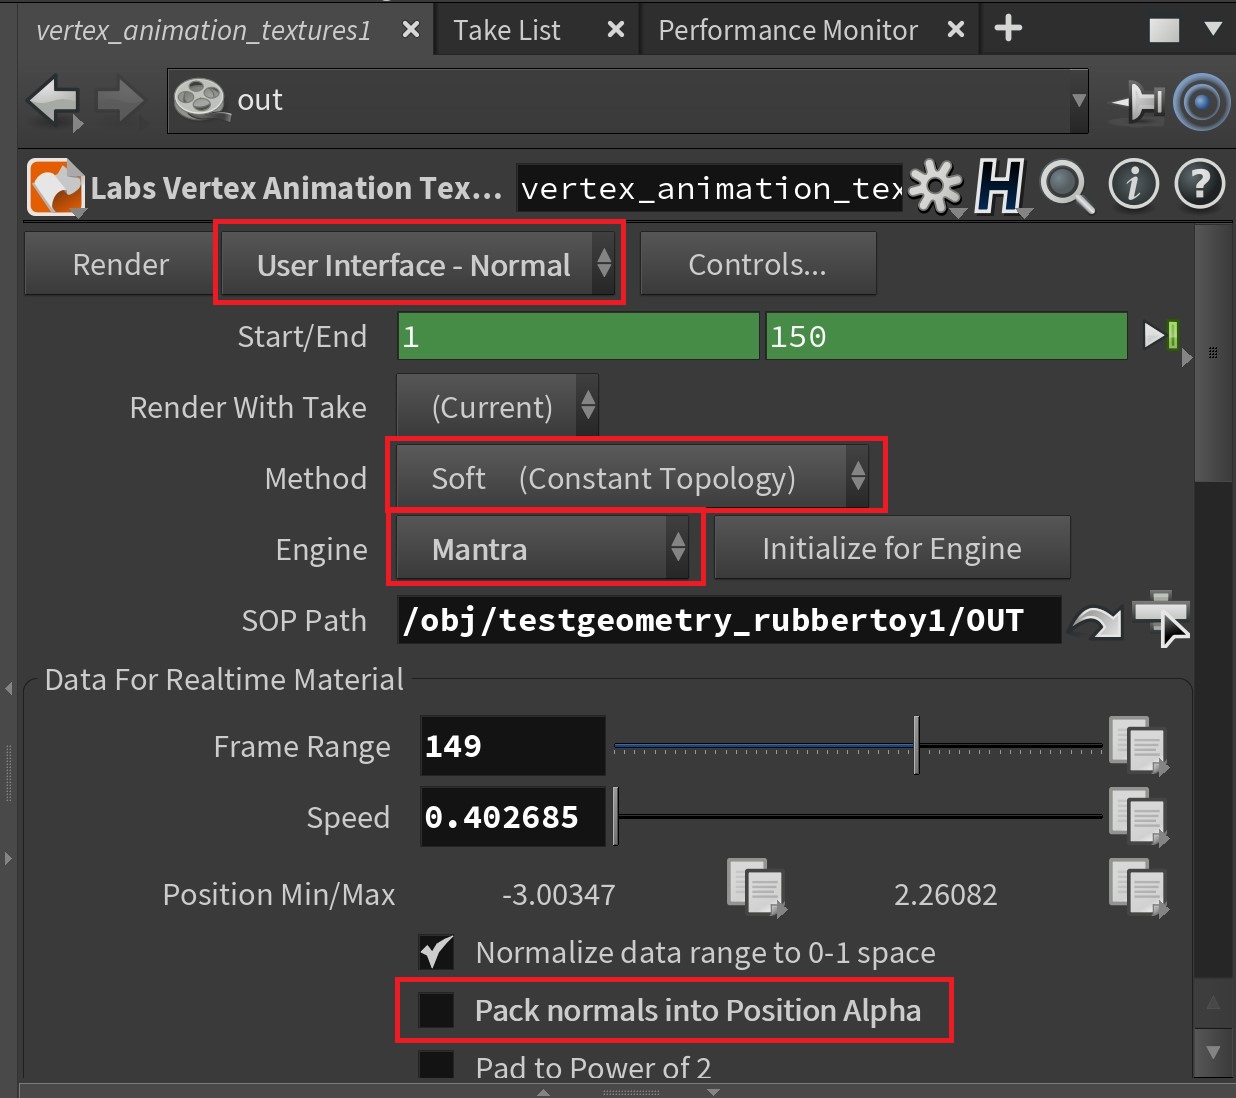Open the Controls... dialog
This screenshot has height=1098, width=1236.
[757, 264]
